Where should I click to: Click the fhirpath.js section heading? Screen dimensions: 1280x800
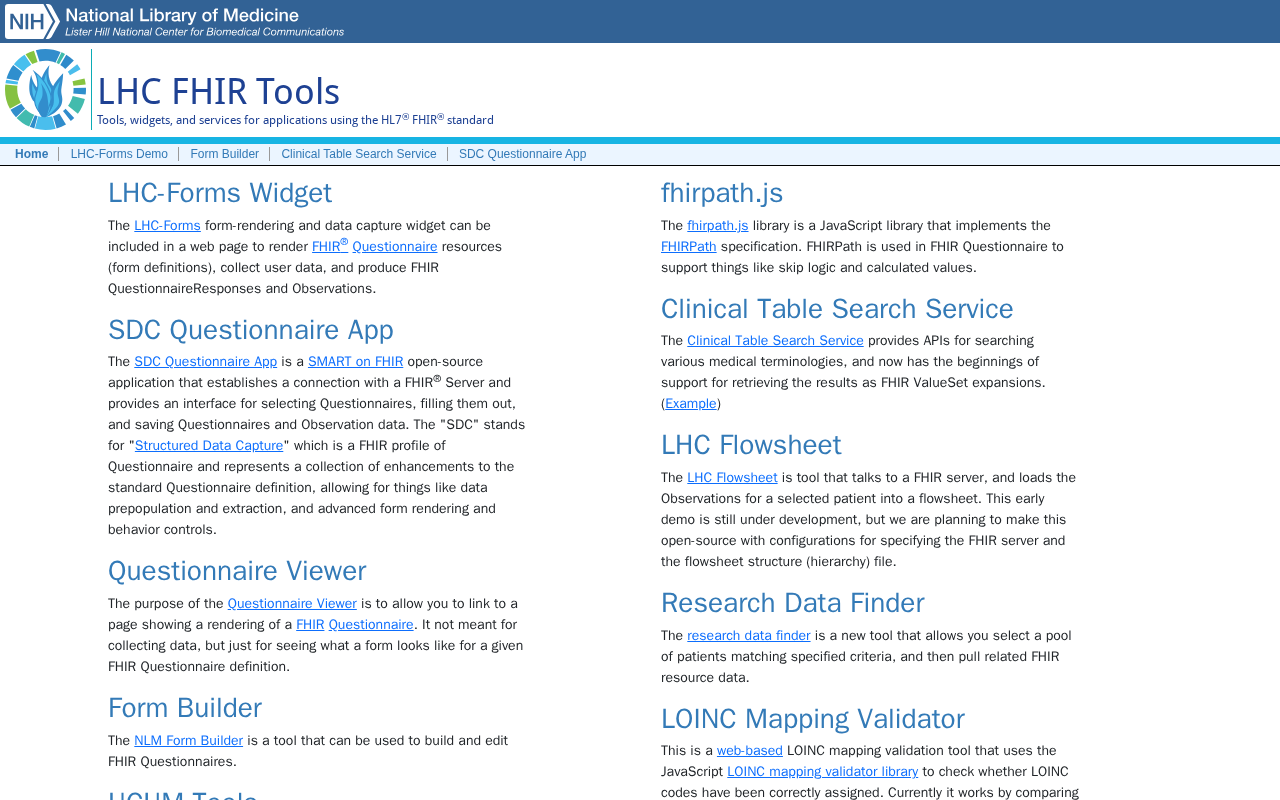pos(722,193)
